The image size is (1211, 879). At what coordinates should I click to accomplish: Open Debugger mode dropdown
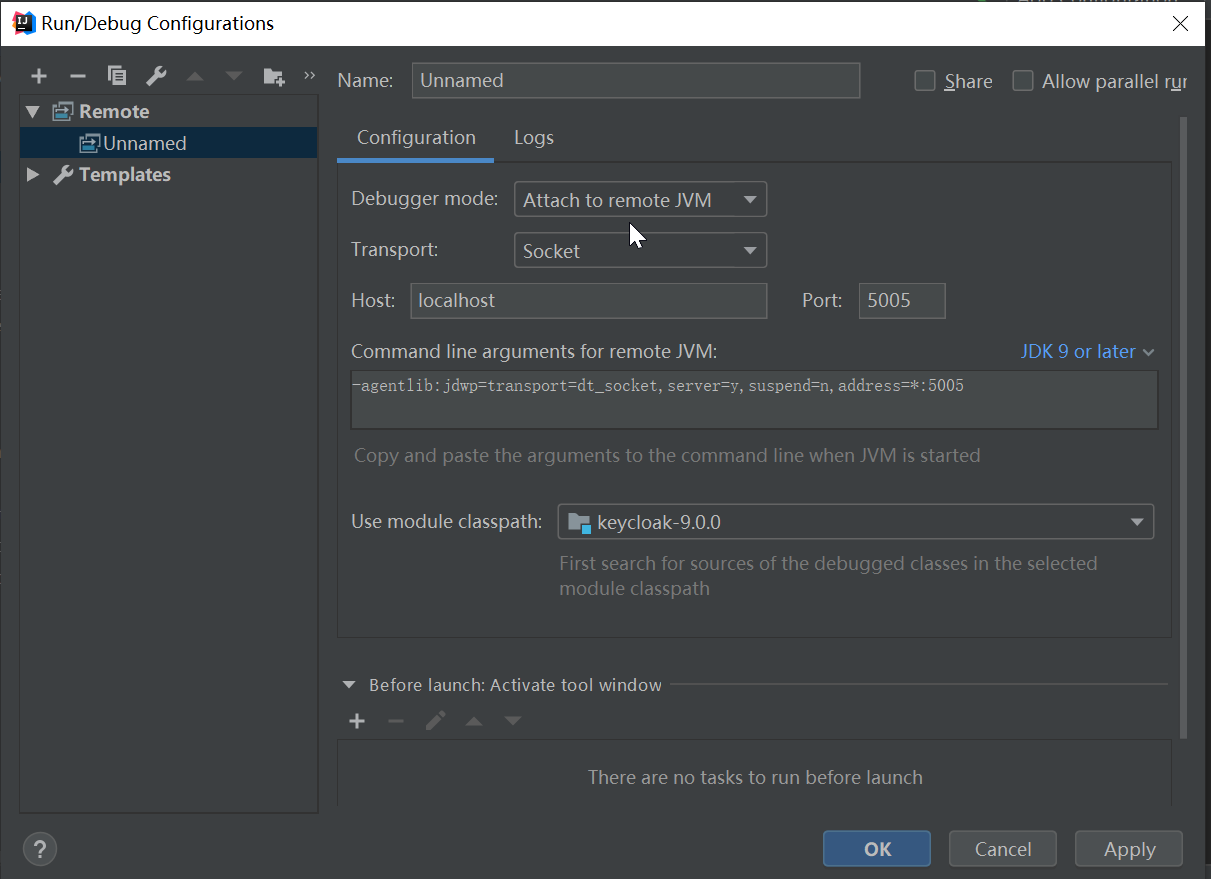(x=640, y=200)
